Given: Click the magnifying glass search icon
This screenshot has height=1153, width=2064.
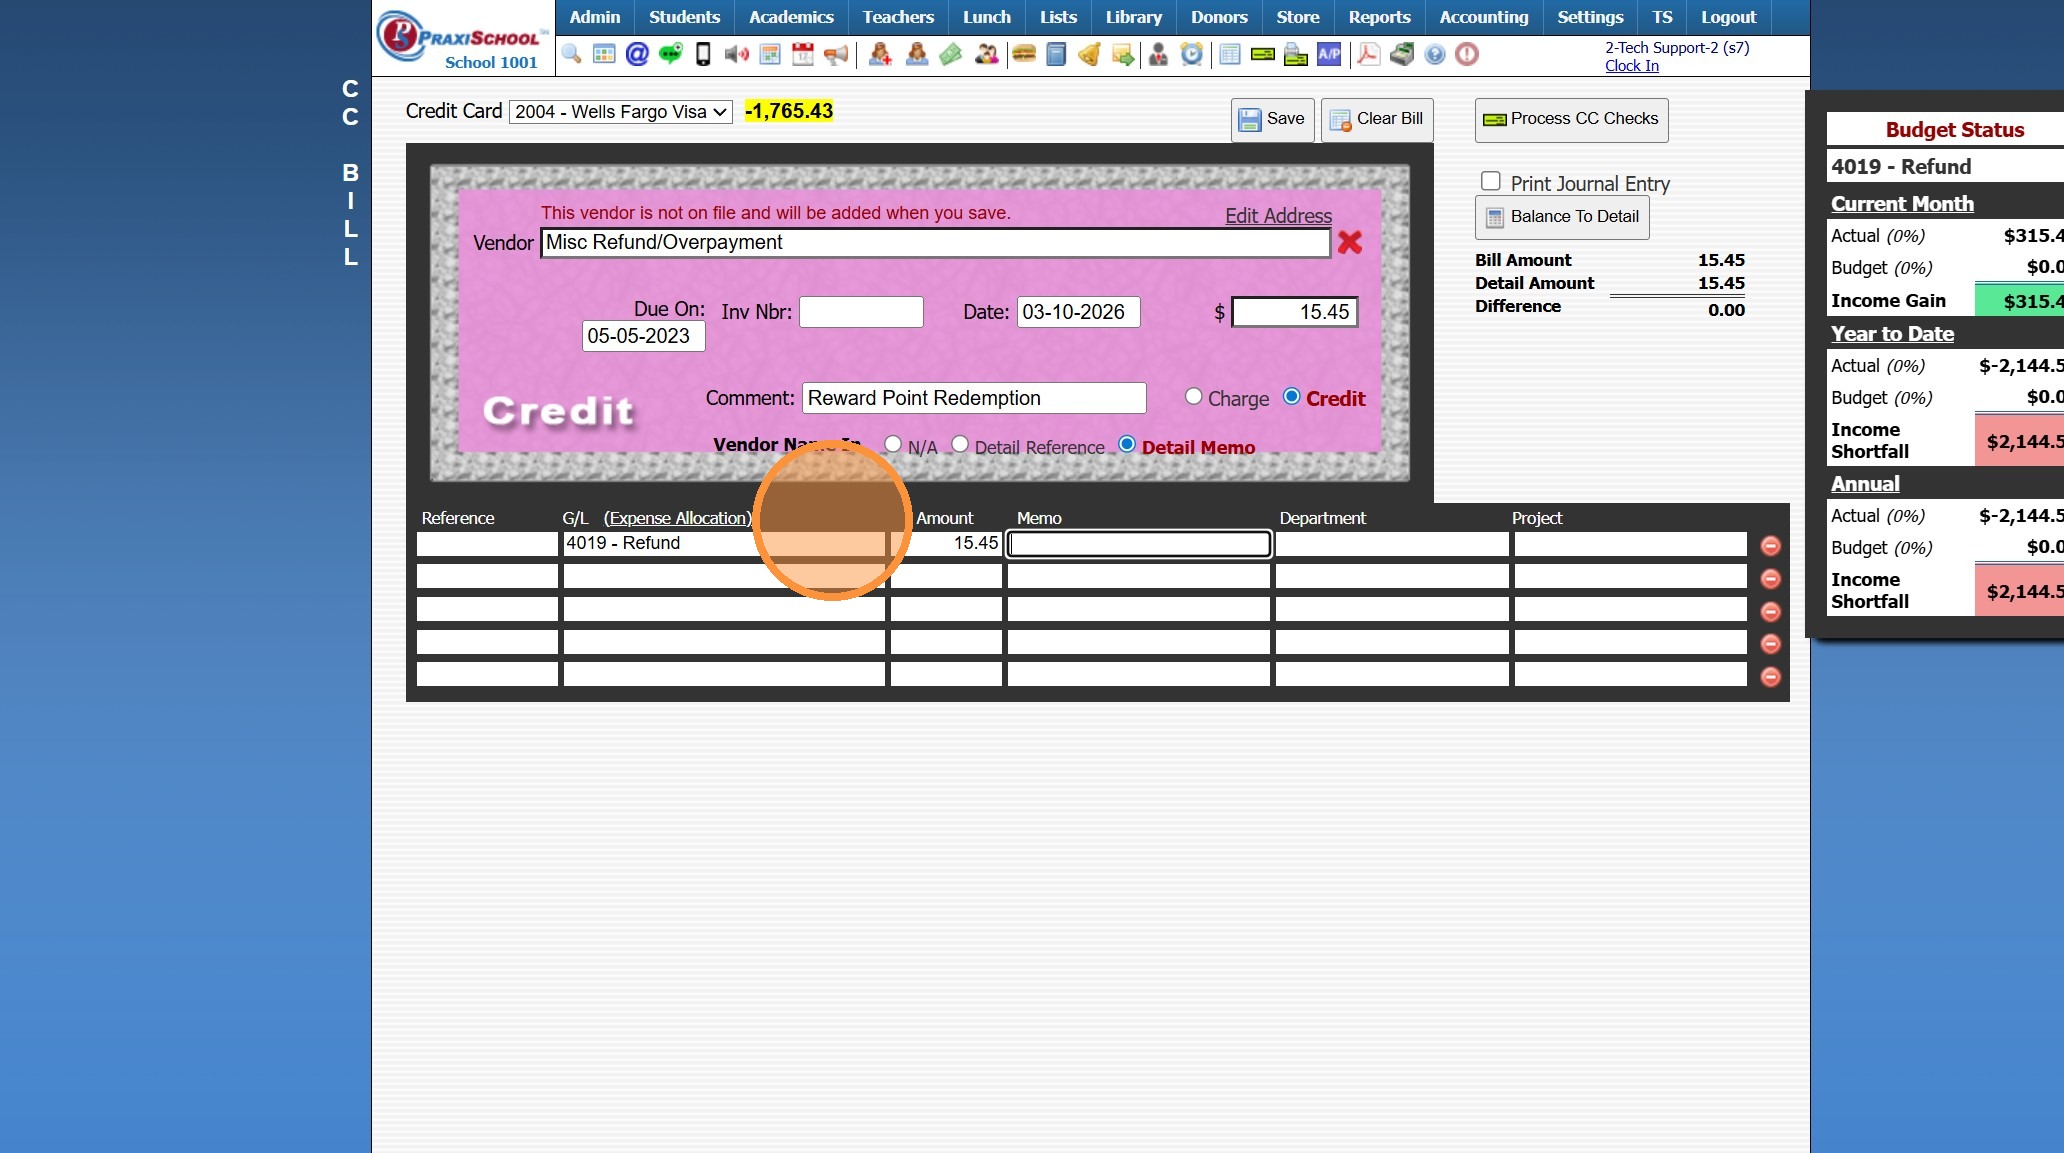Looking at the screenshot, I should [571, 54].
